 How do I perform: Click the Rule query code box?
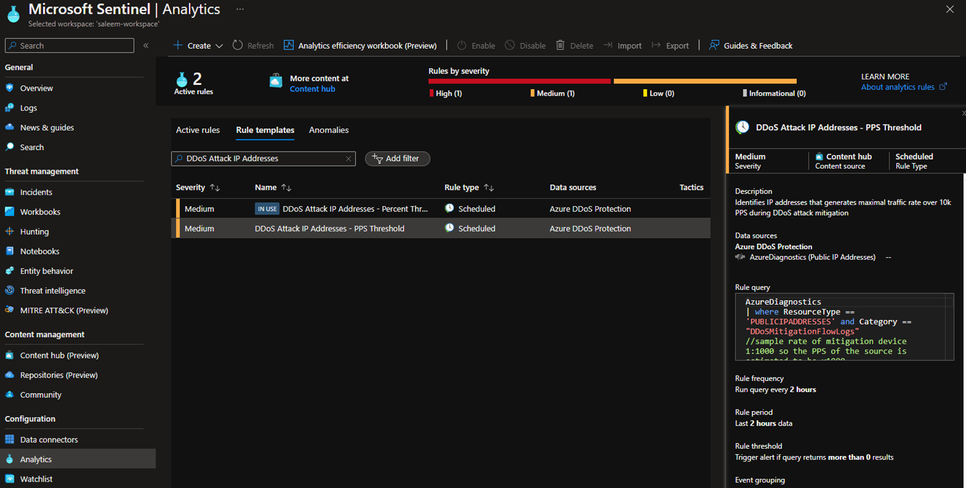[844, 327]
